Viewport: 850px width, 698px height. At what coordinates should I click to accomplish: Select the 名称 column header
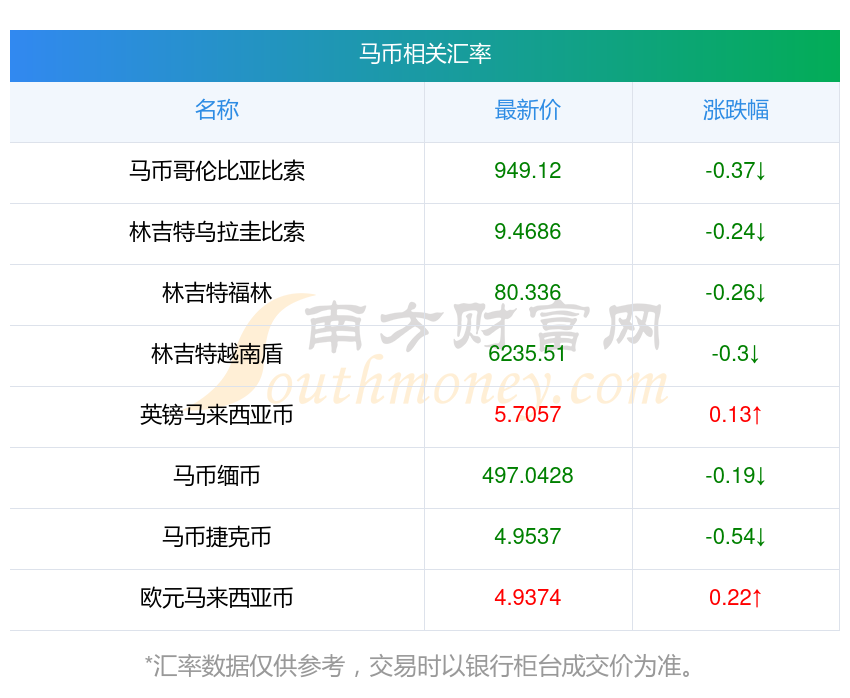pos(217,110)
